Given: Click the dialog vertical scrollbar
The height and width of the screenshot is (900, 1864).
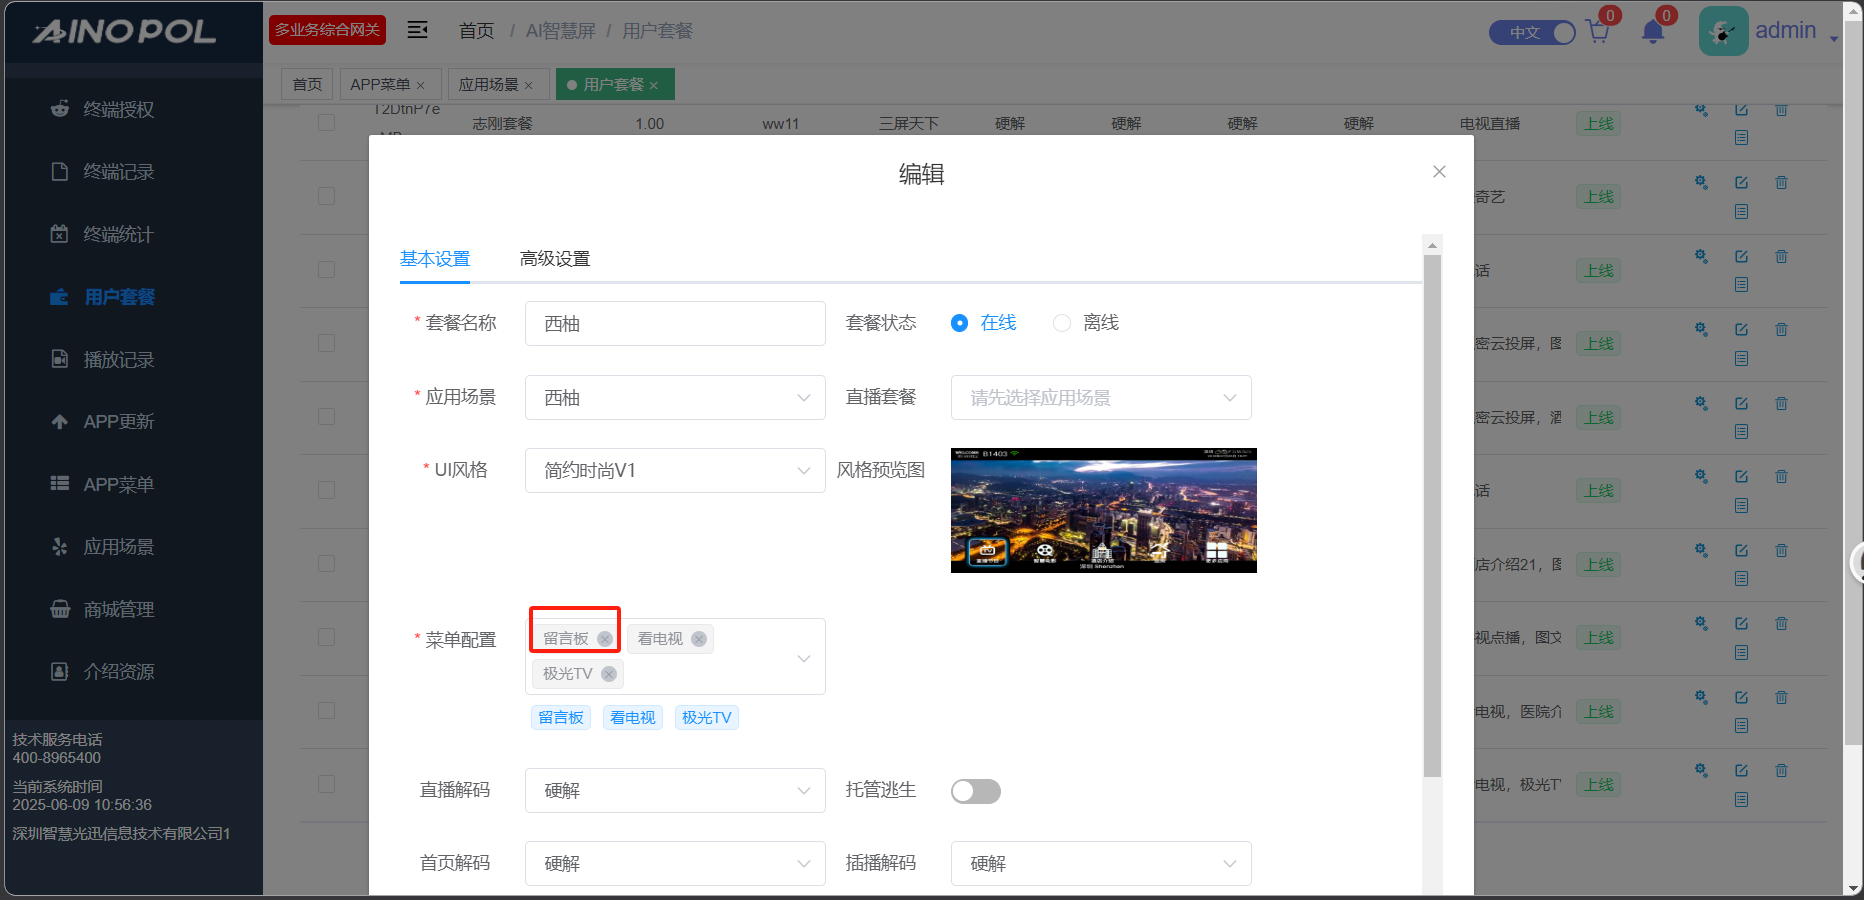Looking at the screenshot, I should pyautogui.click(x=1432, y=515).
